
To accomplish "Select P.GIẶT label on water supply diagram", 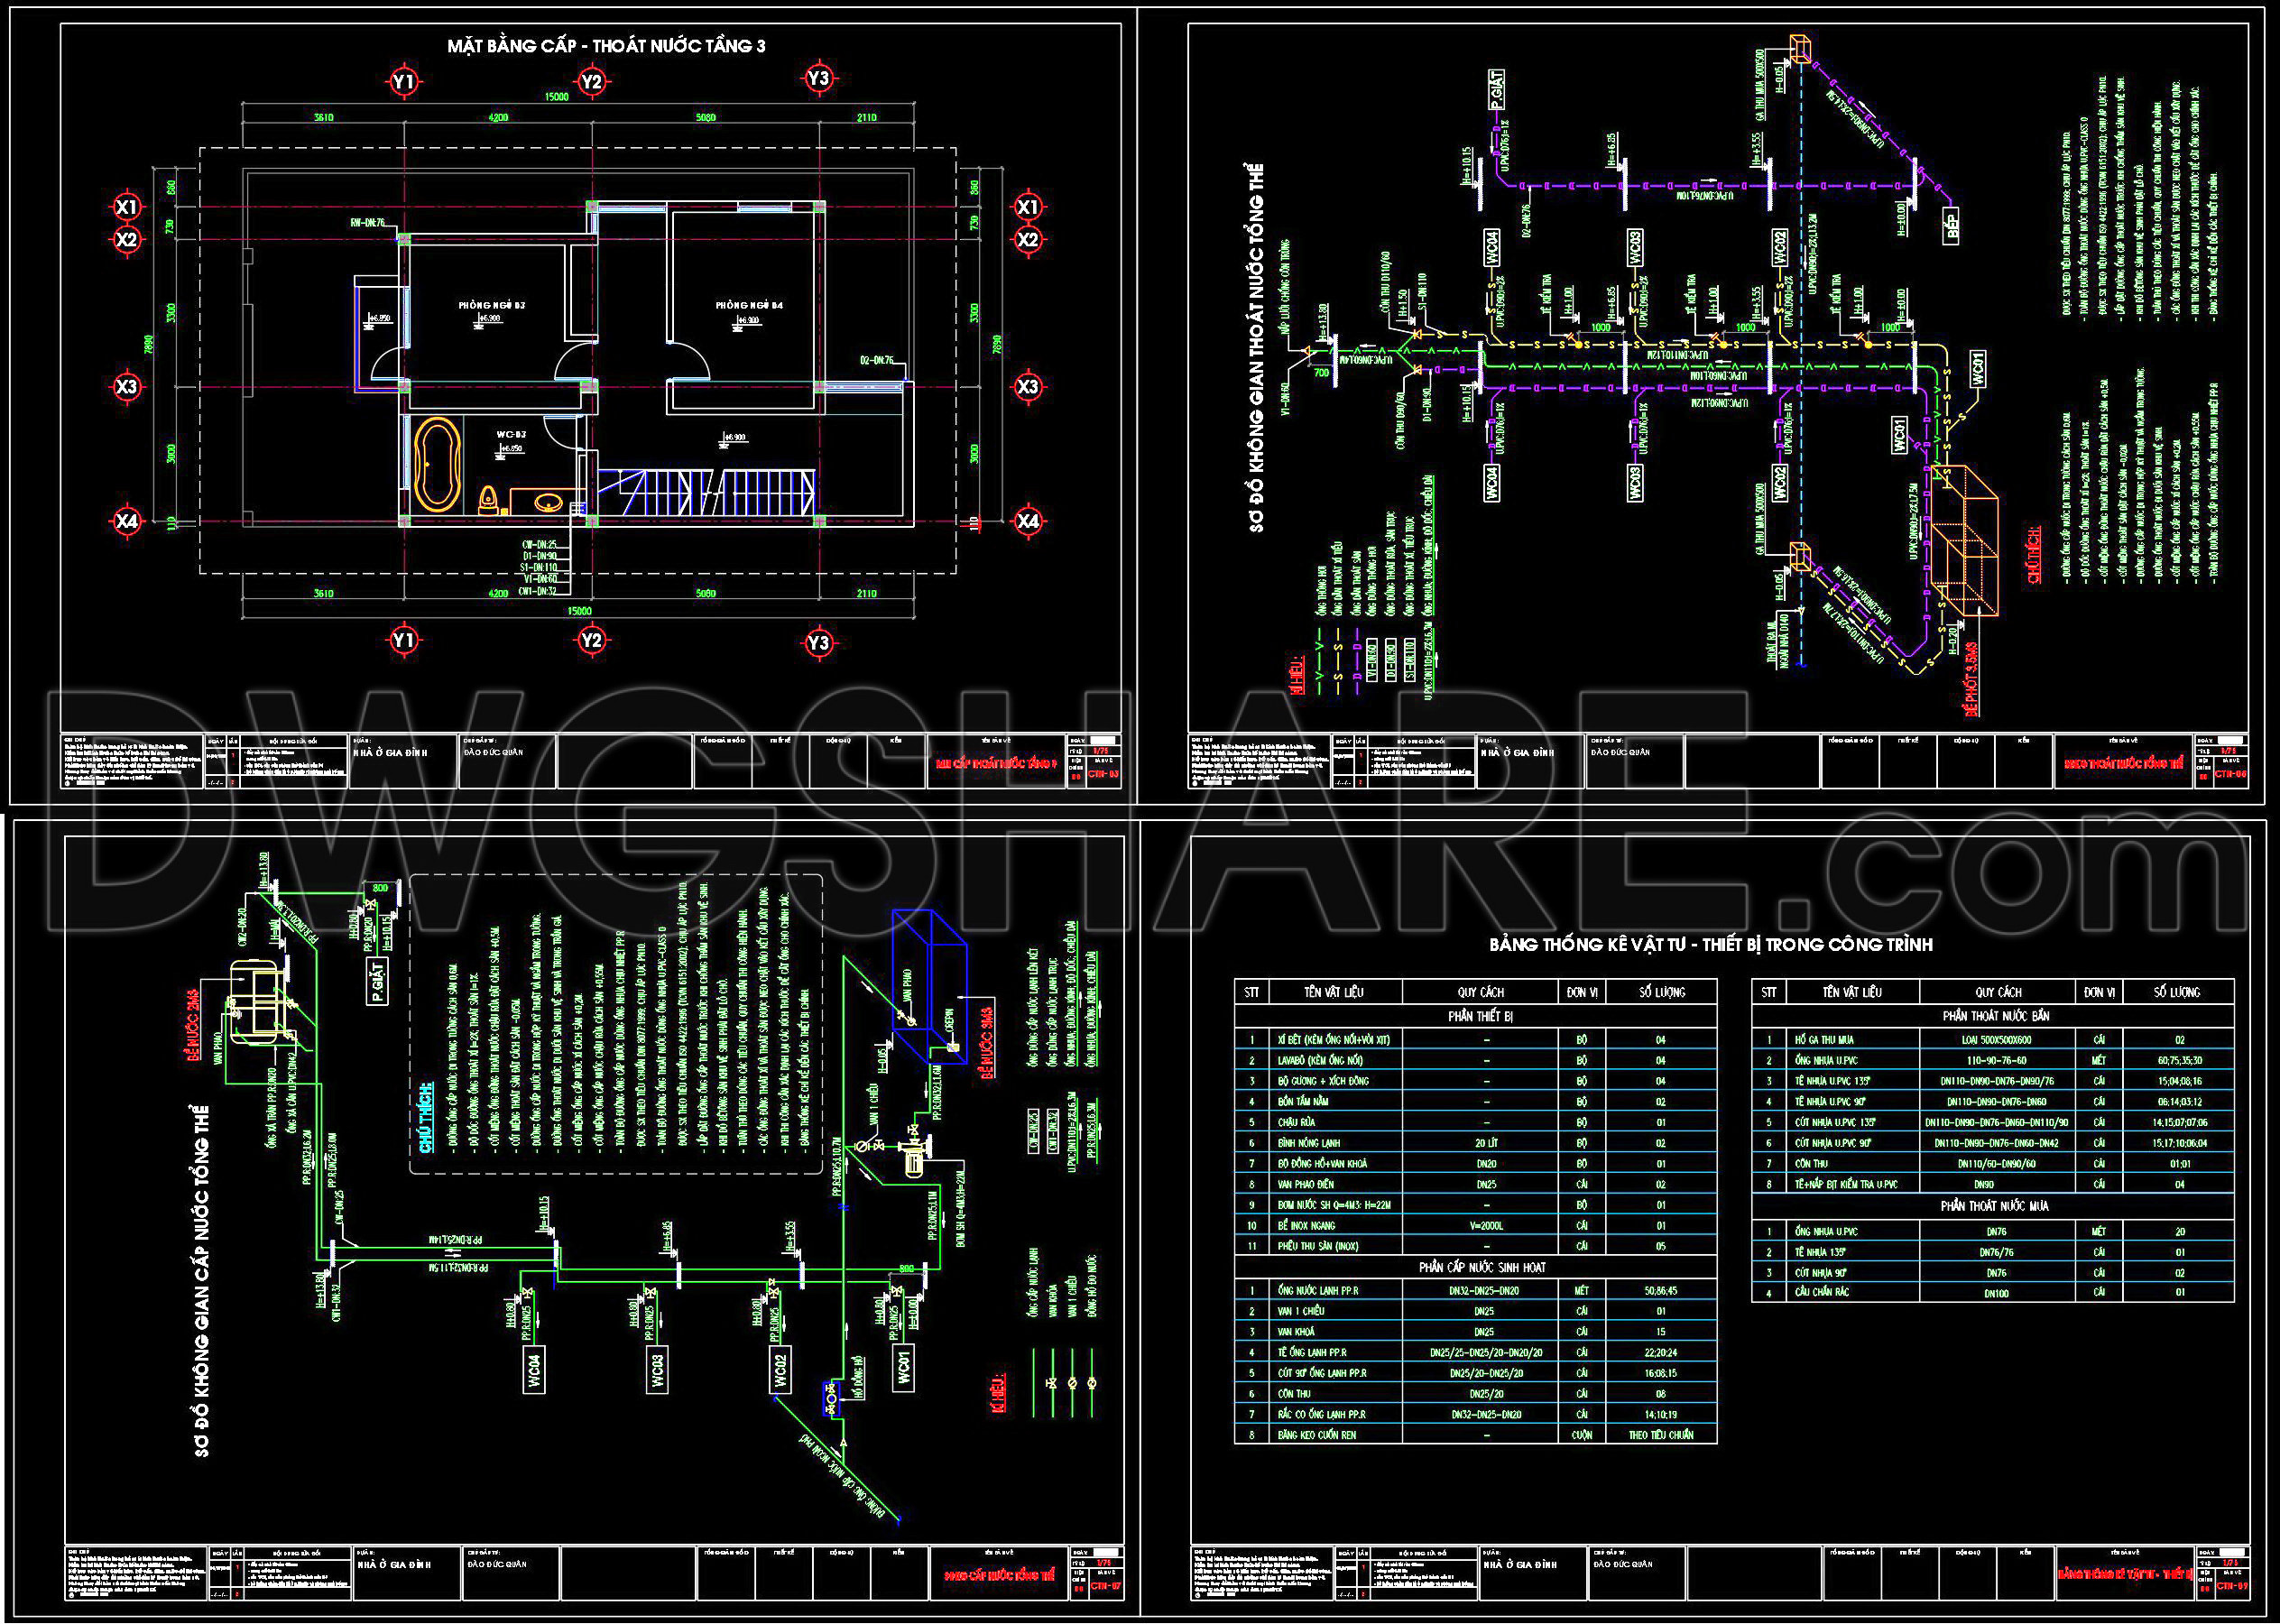I will pos(377,980).
